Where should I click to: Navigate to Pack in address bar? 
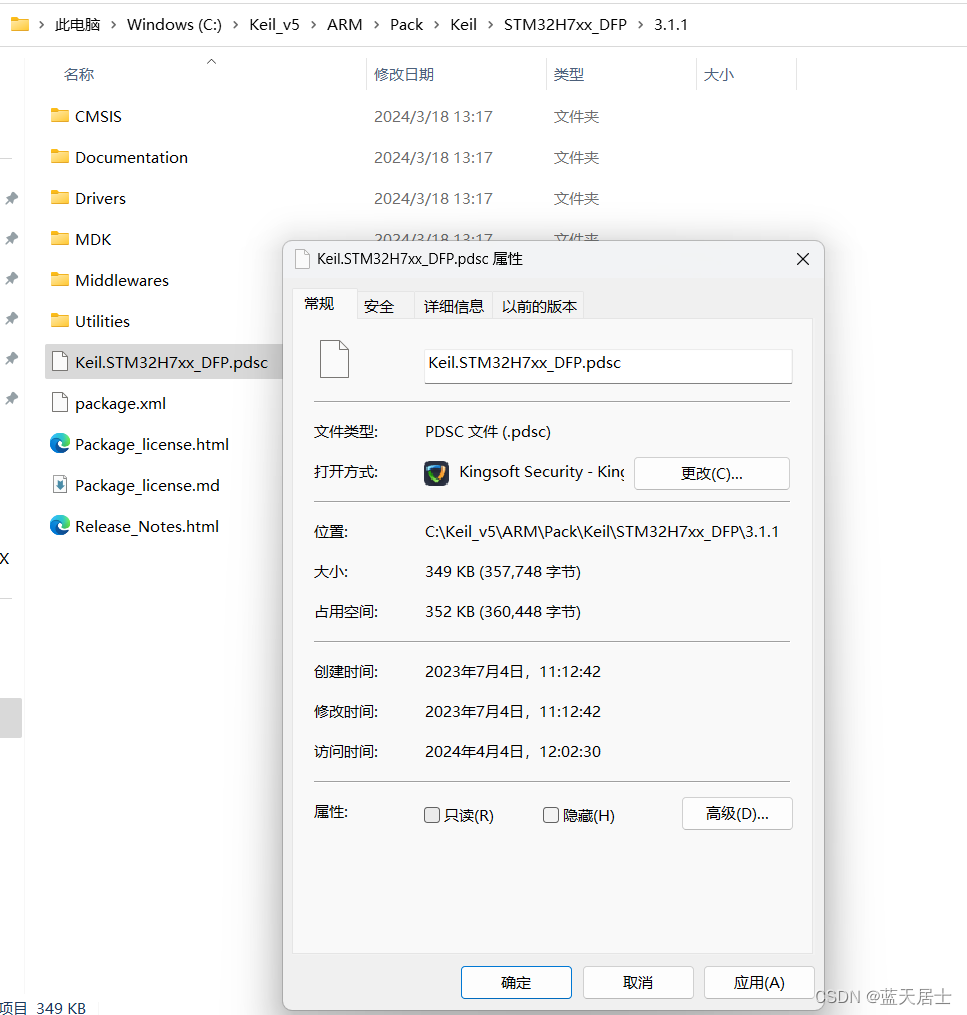pos(406,25)
